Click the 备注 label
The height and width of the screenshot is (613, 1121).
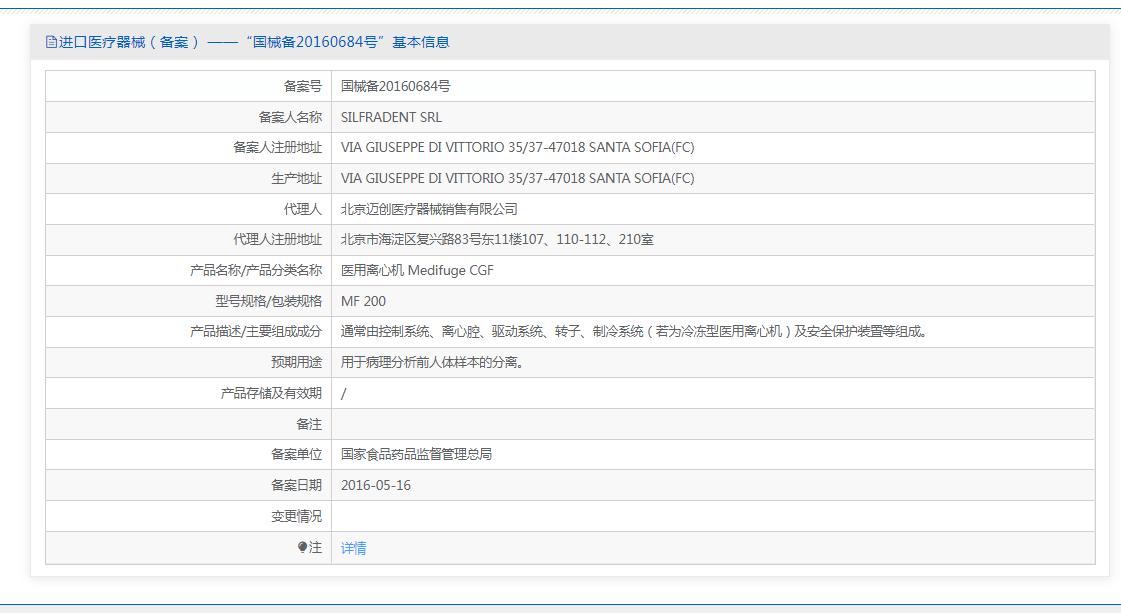[x=310, y=424]
